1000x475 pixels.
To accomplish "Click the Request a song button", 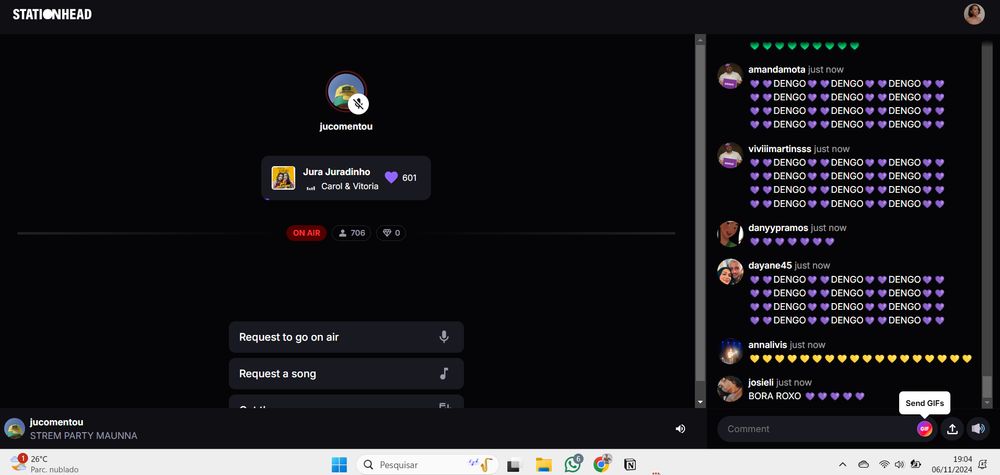I will pyautogui.click(x=346, y=374).
